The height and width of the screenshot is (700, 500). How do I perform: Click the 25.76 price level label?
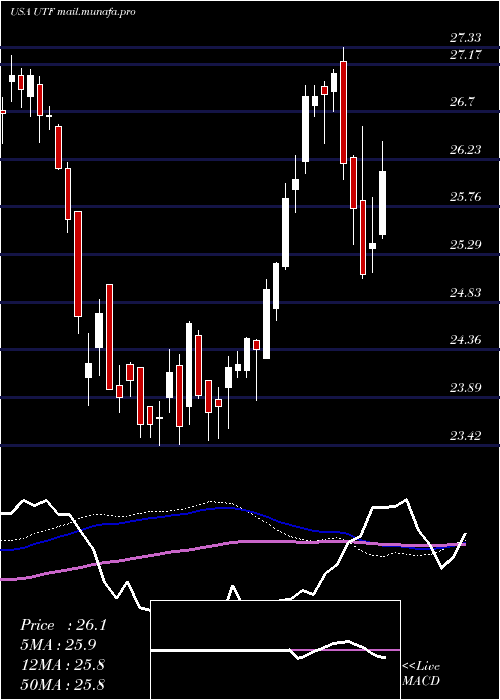[x=466, y=197]
